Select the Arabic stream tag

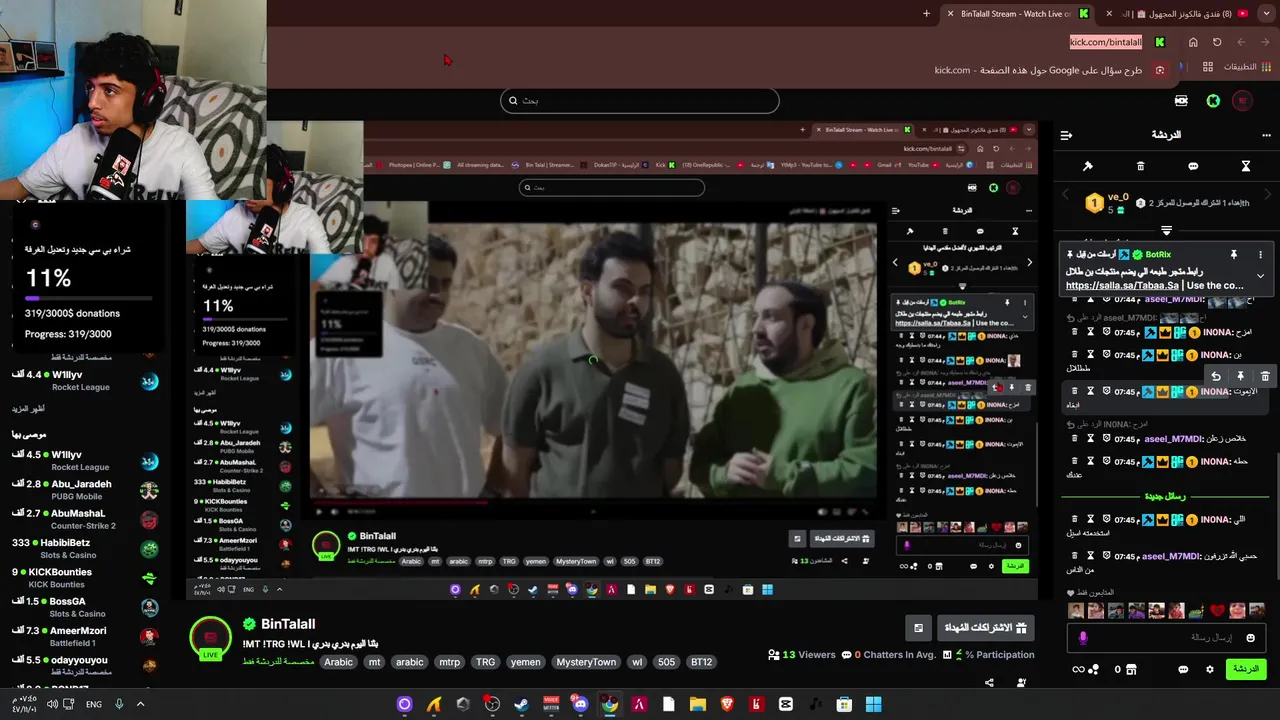click(x=338, y=662)
